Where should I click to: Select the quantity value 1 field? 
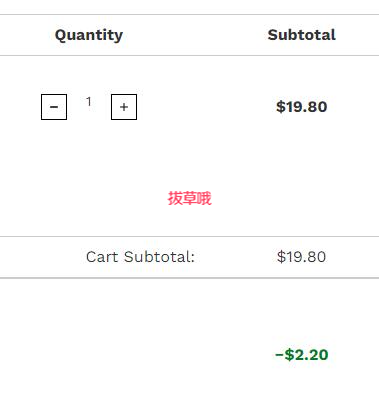[x=89, y=102]
